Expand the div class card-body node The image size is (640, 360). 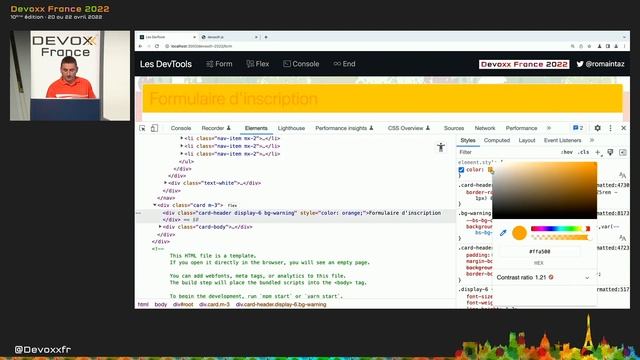pos(160,227)
